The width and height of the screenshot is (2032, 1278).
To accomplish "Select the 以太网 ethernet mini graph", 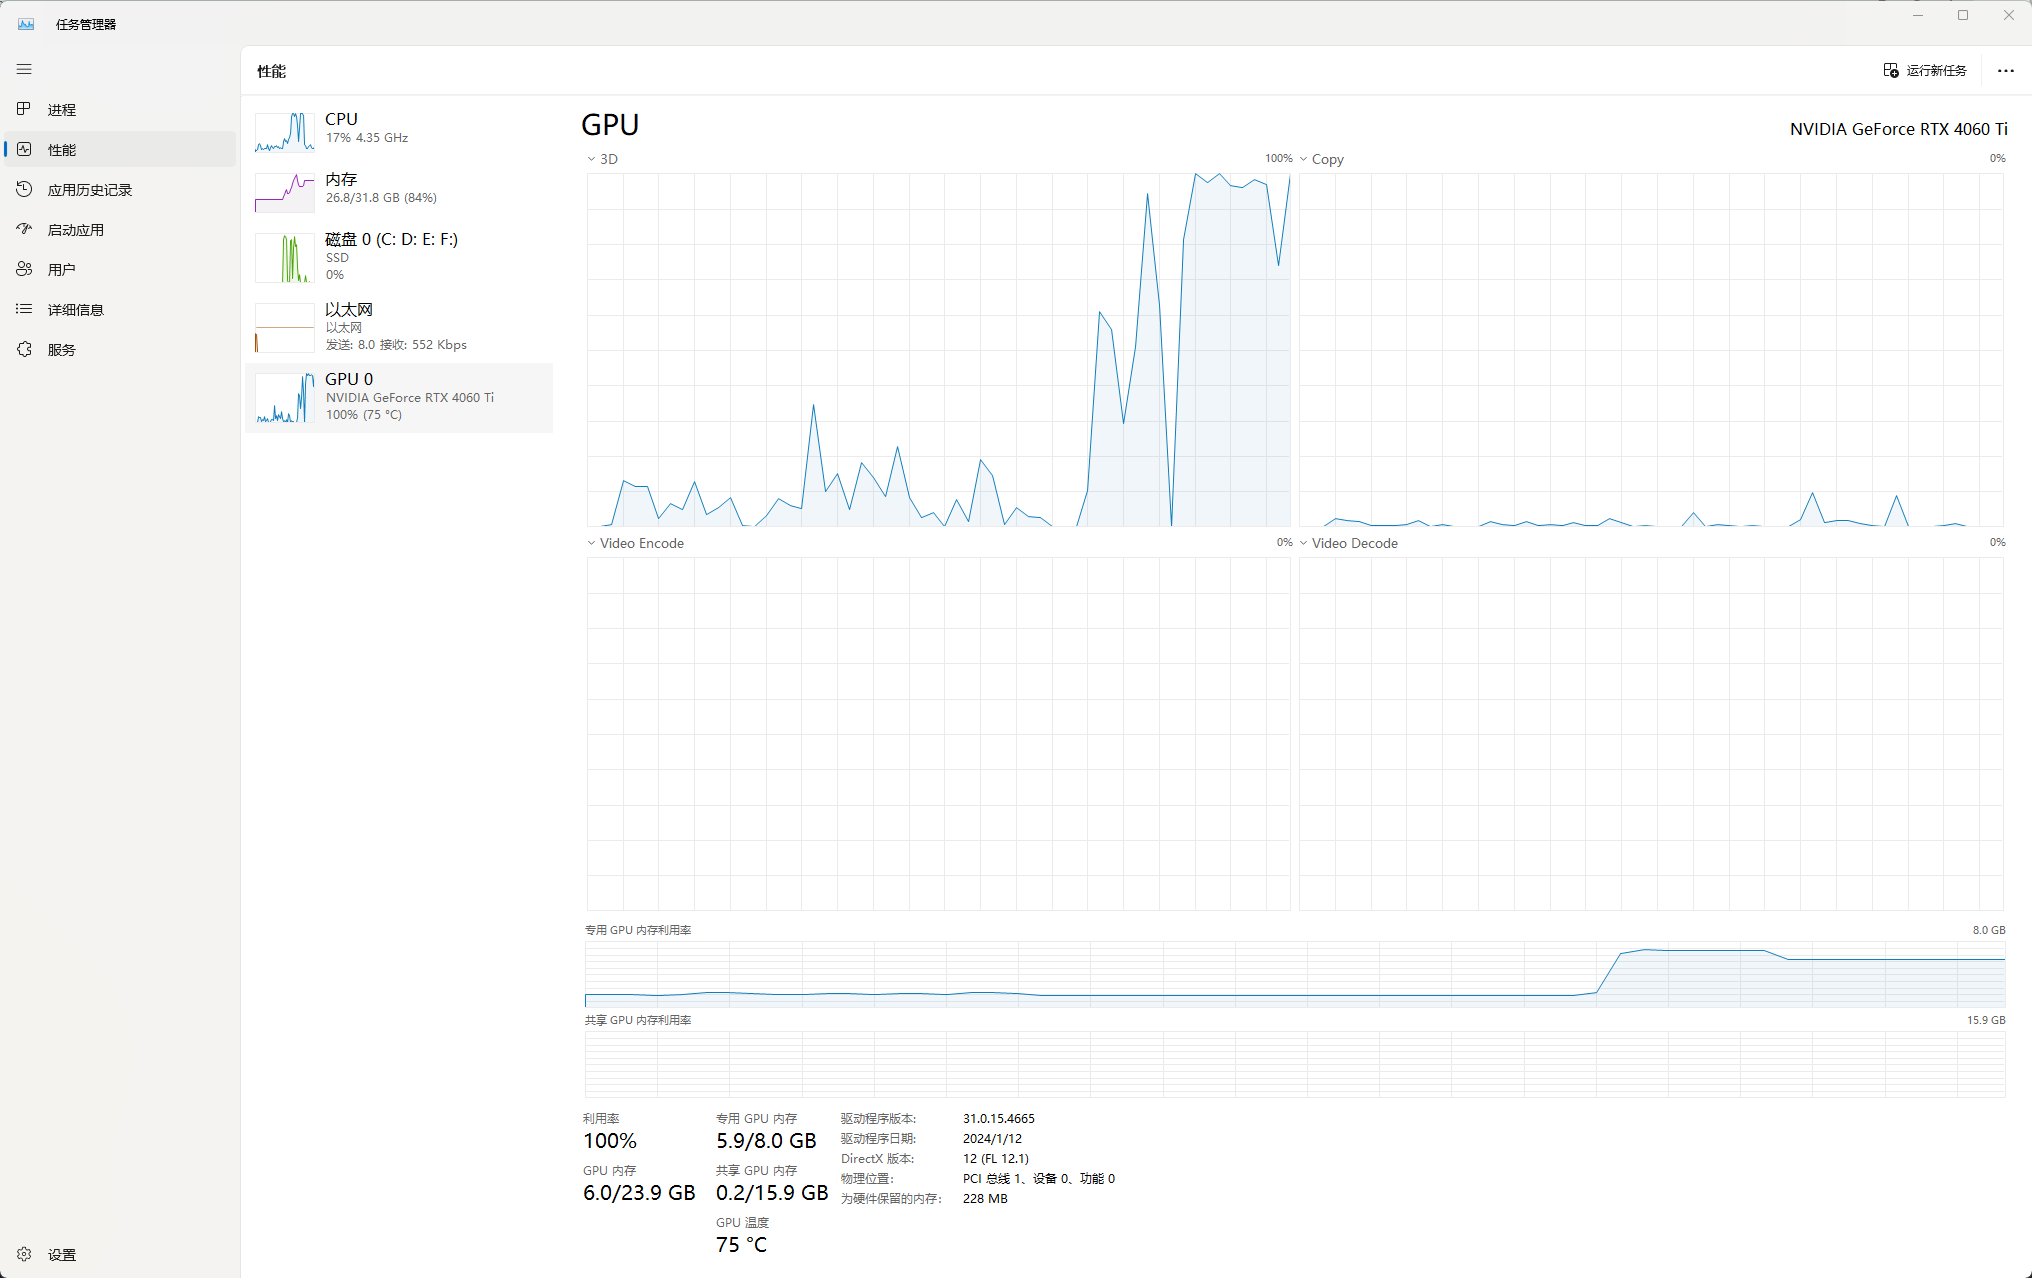I will (x=285, y=328).
